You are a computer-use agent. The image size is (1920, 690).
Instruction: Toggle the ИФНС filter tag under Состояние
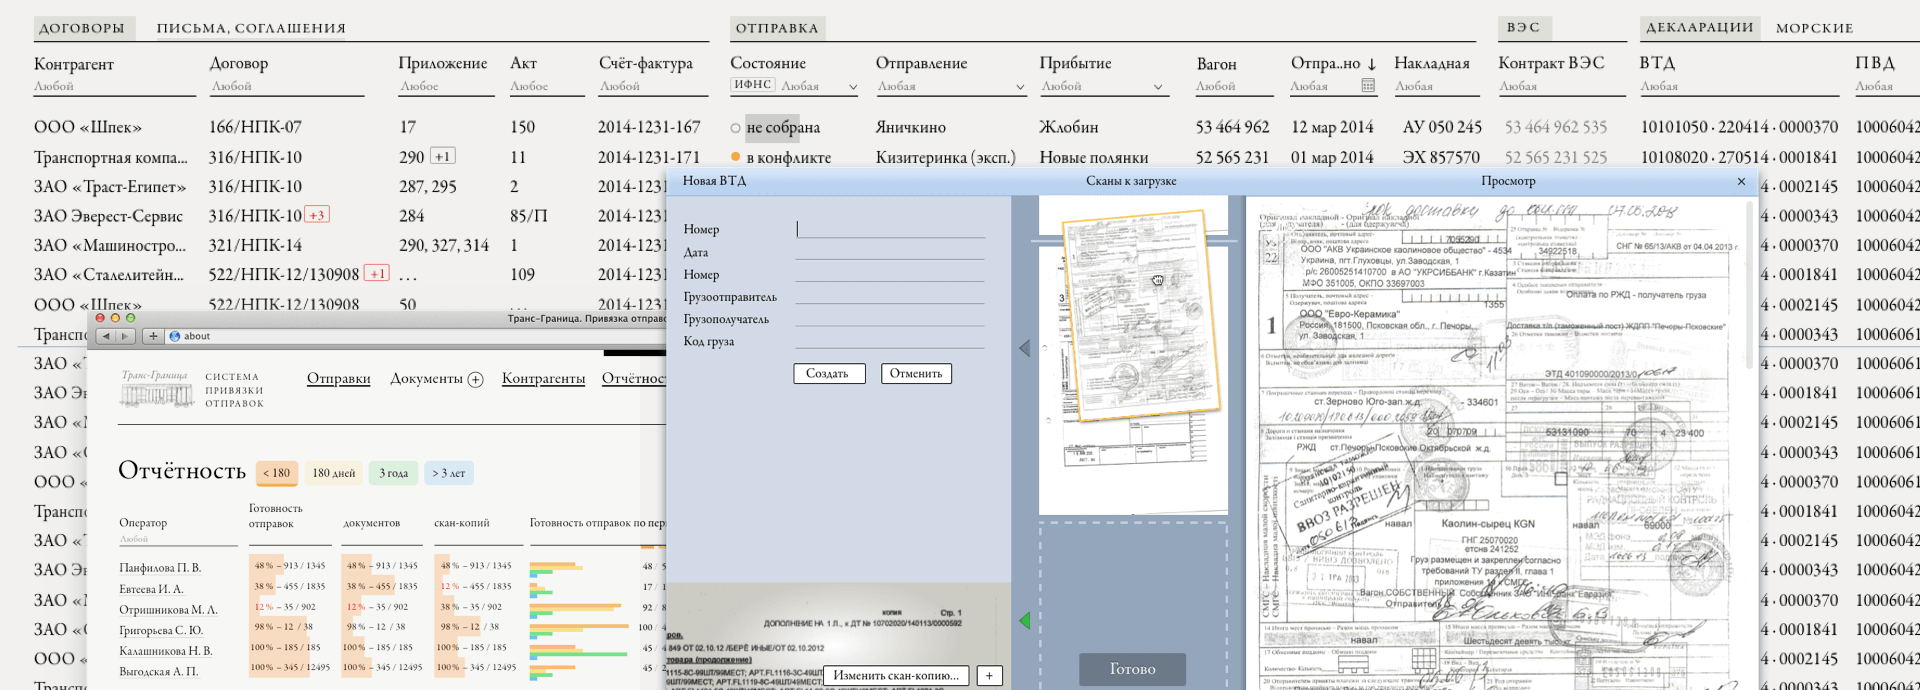coord(752,85)
